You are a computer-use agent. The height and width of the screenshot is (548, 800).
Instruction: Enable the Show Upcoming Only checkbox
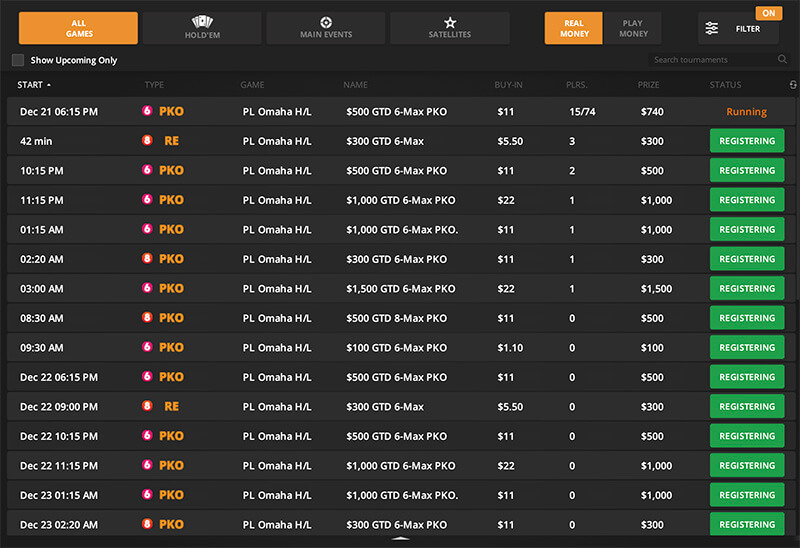(18, 60)
